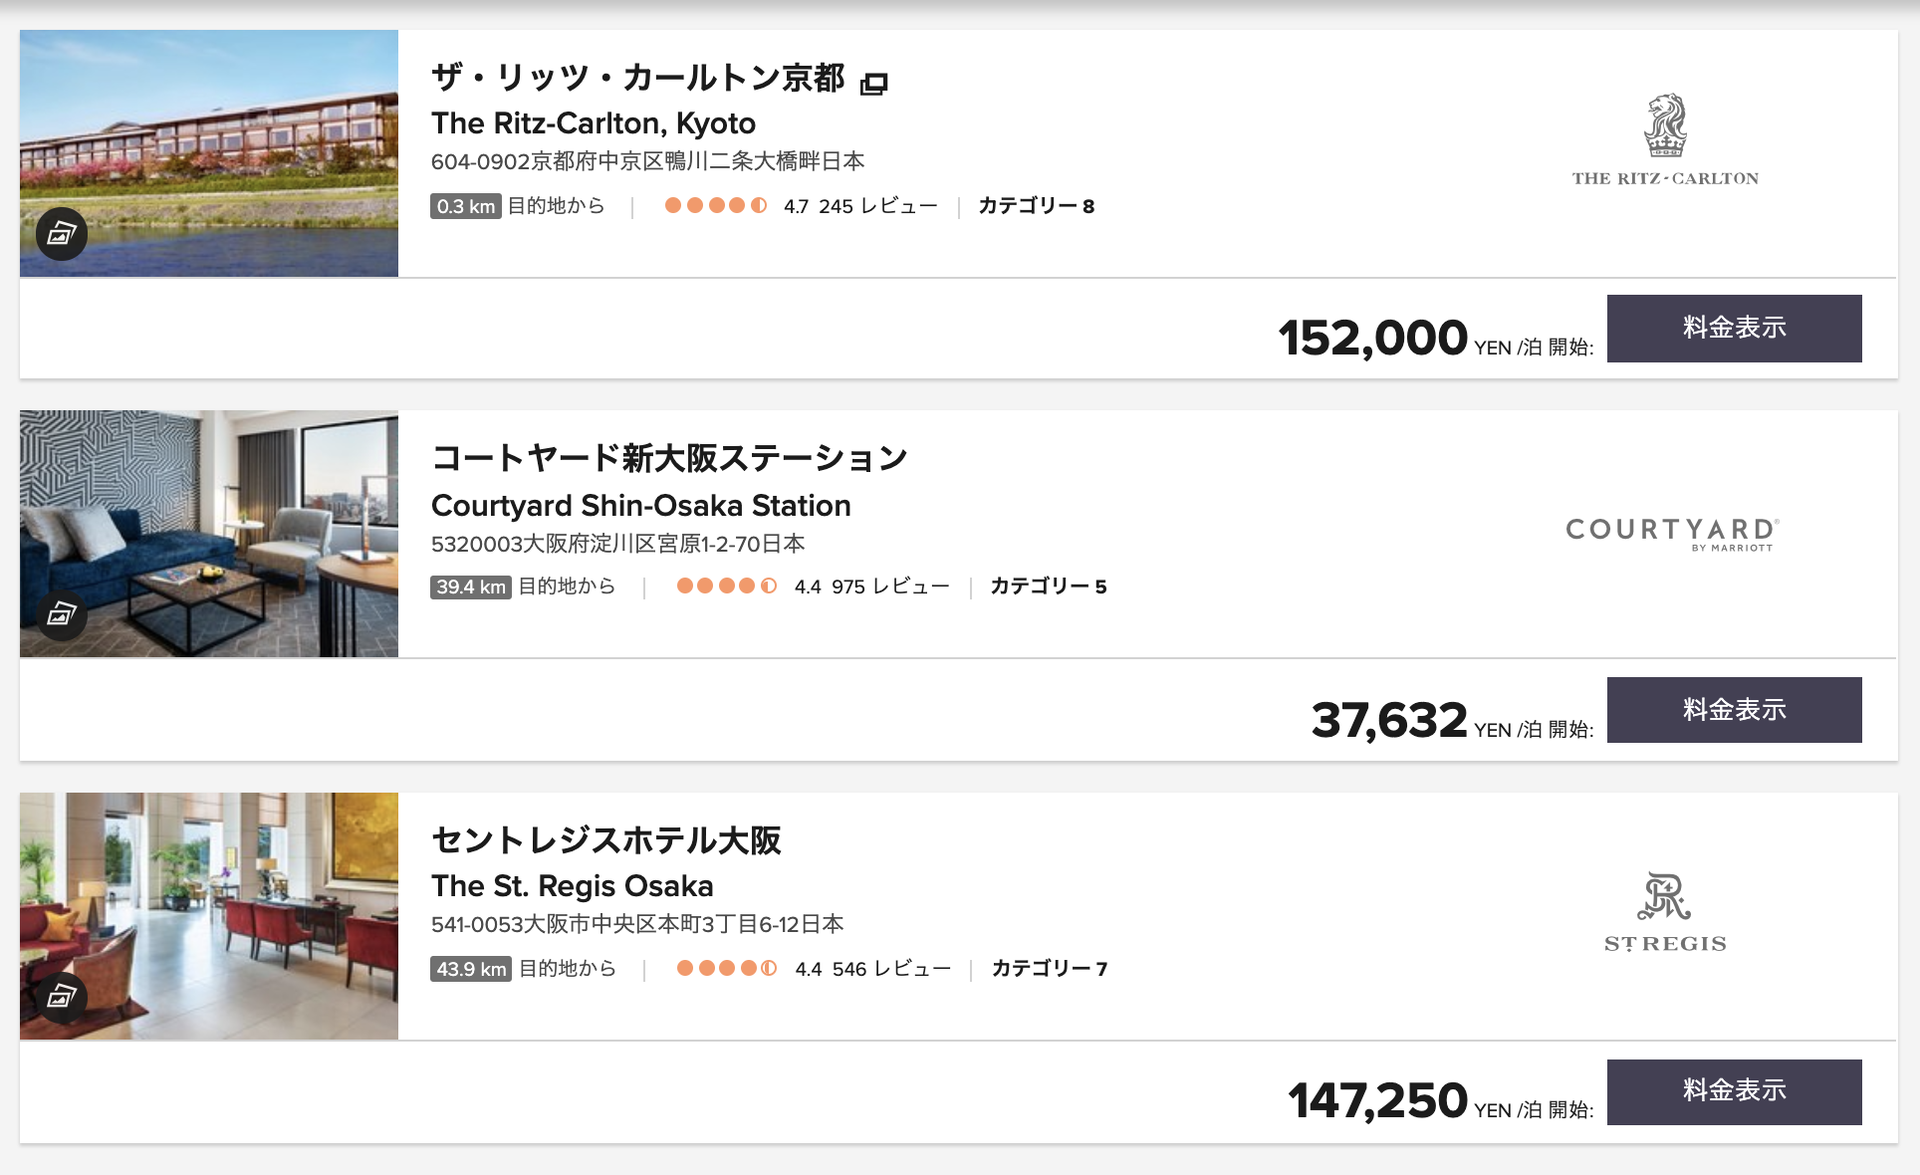This screenshot has width=1920, height=1175.
Task: Click the new-window icon beside ザ・リッツ・カールトン京都
Action: 874,83
